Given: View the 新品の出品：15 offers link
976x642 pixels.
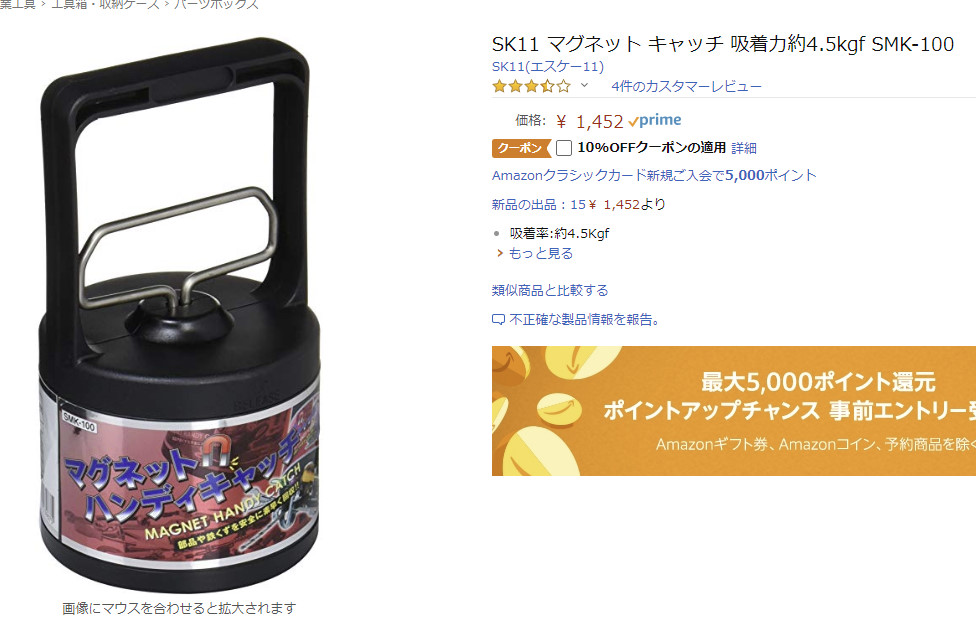Looking at the screenshot, I should [x=538, y=204].
